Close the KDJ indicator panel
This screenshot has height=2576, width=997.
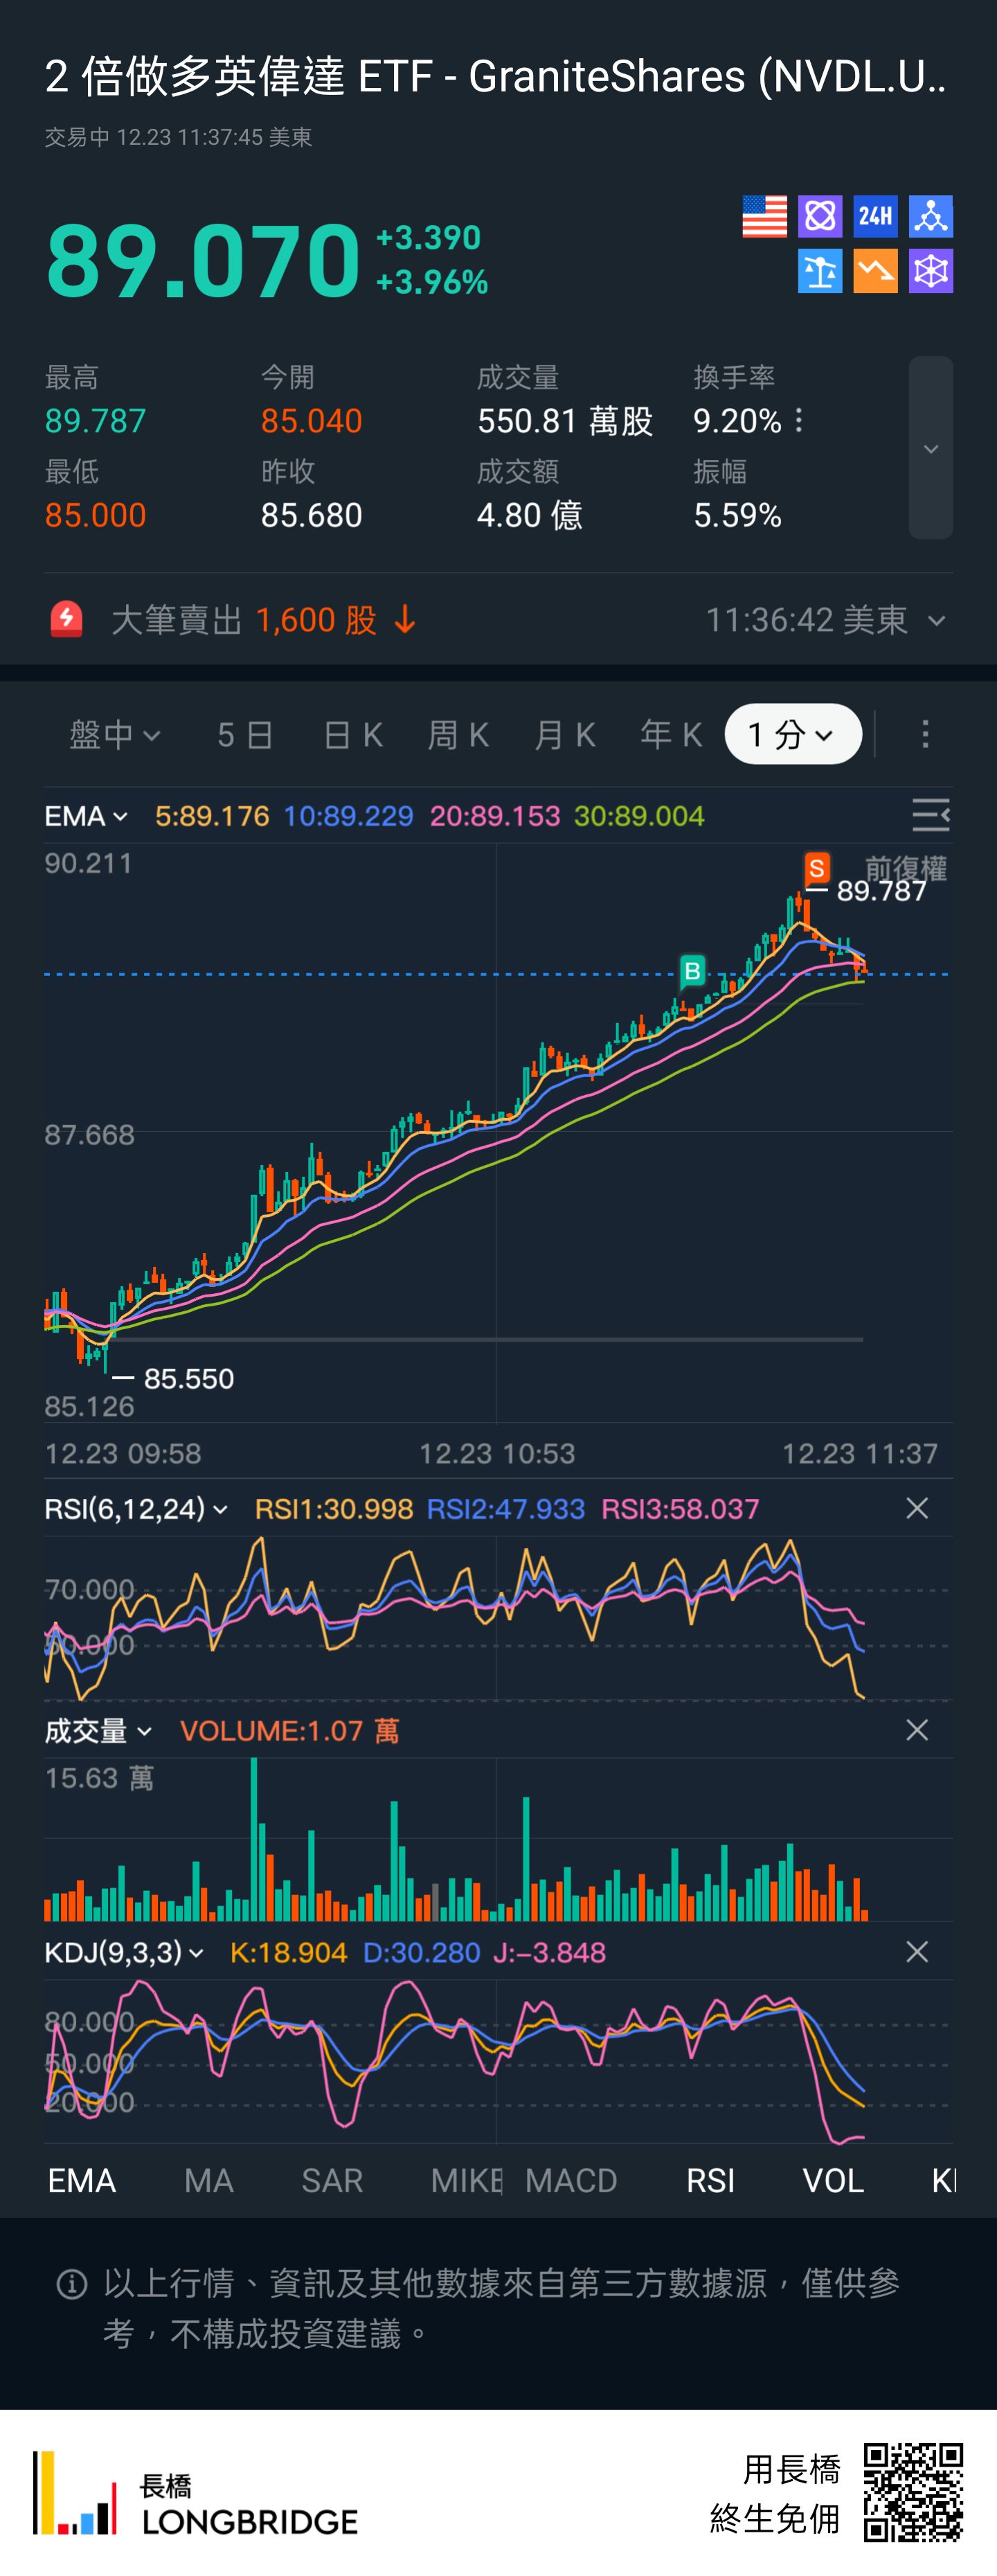pos(917,1952)
